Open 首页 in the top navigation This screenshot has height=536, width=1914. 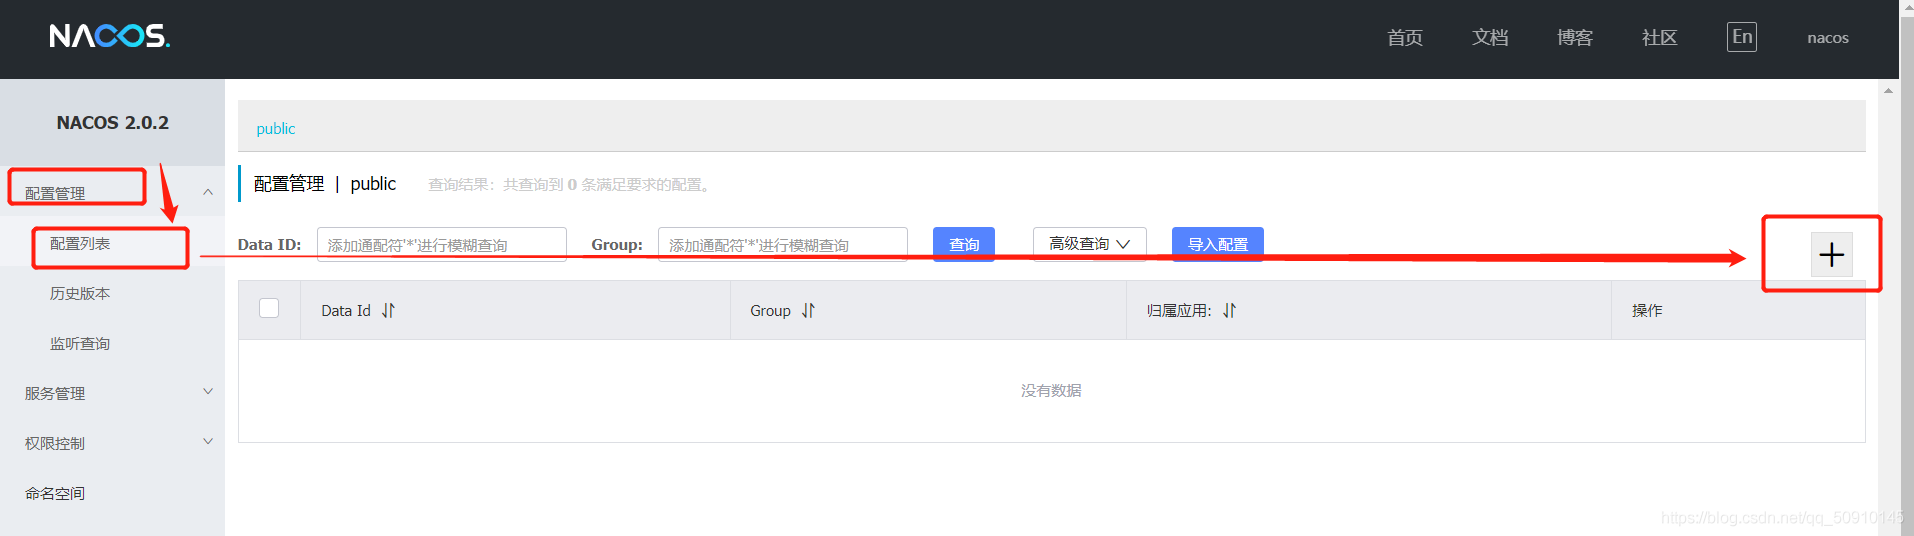coord(1404,37)
